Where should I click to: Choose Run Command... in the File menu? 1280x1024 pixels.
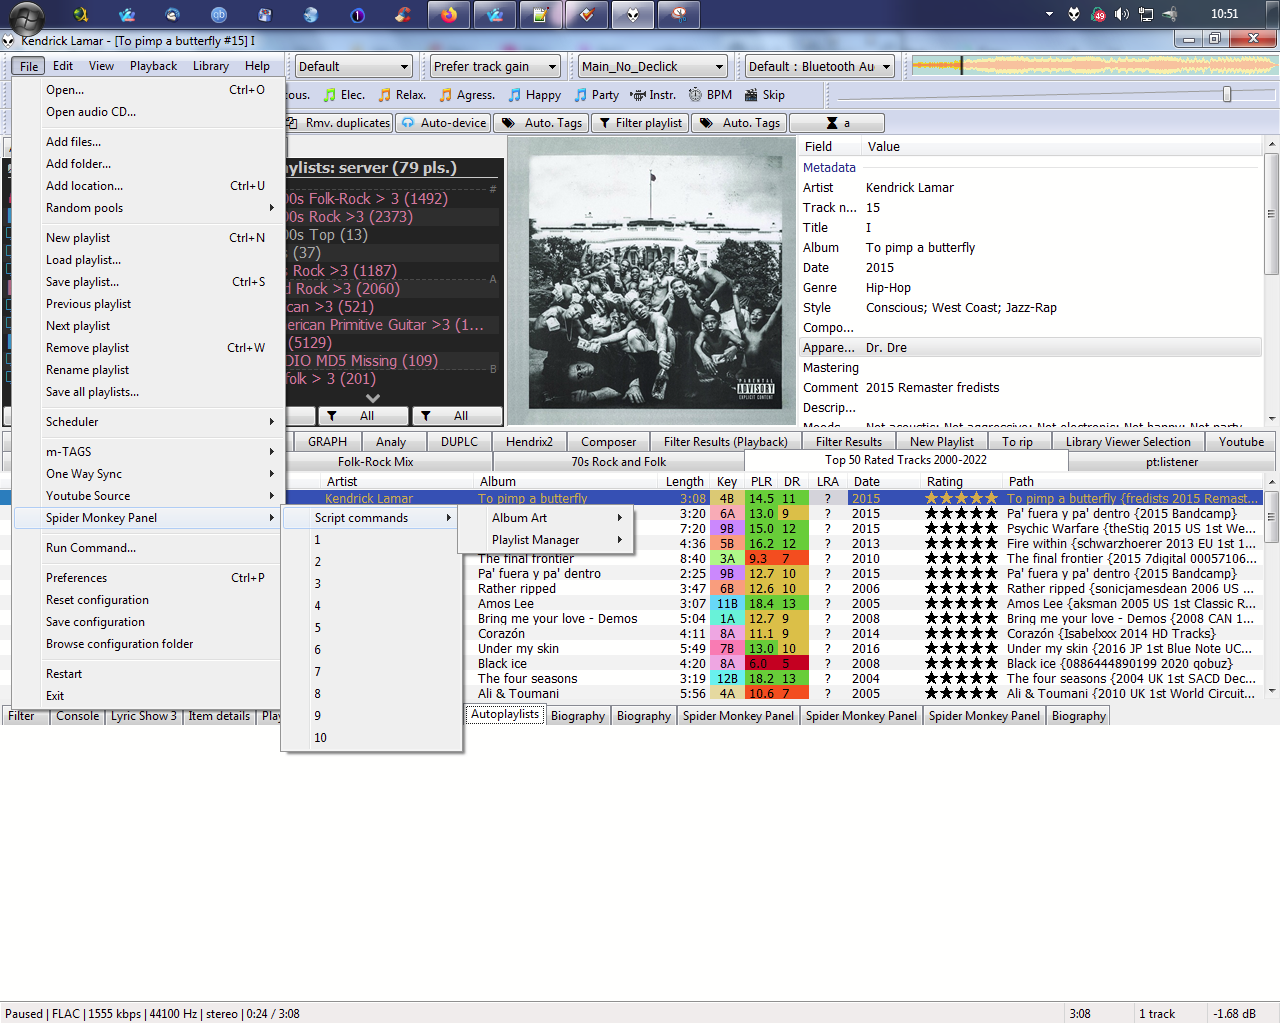[x=148, y=548]
